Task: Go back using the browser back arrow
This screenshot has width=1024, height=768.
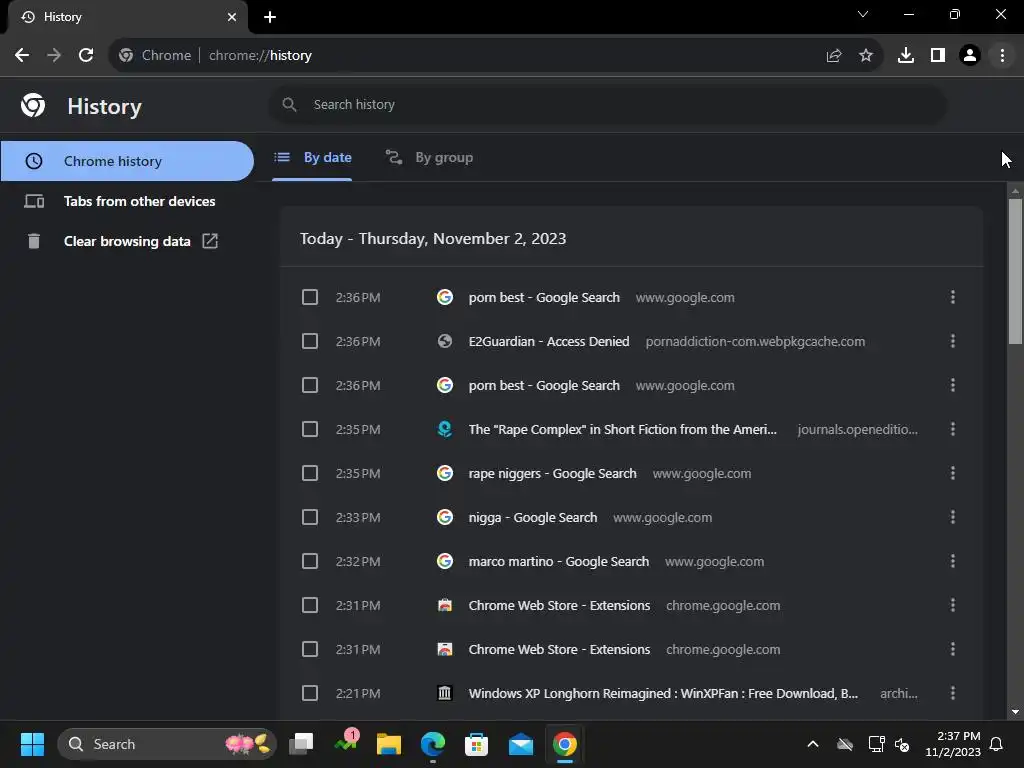Action: [x=22, y=56]
